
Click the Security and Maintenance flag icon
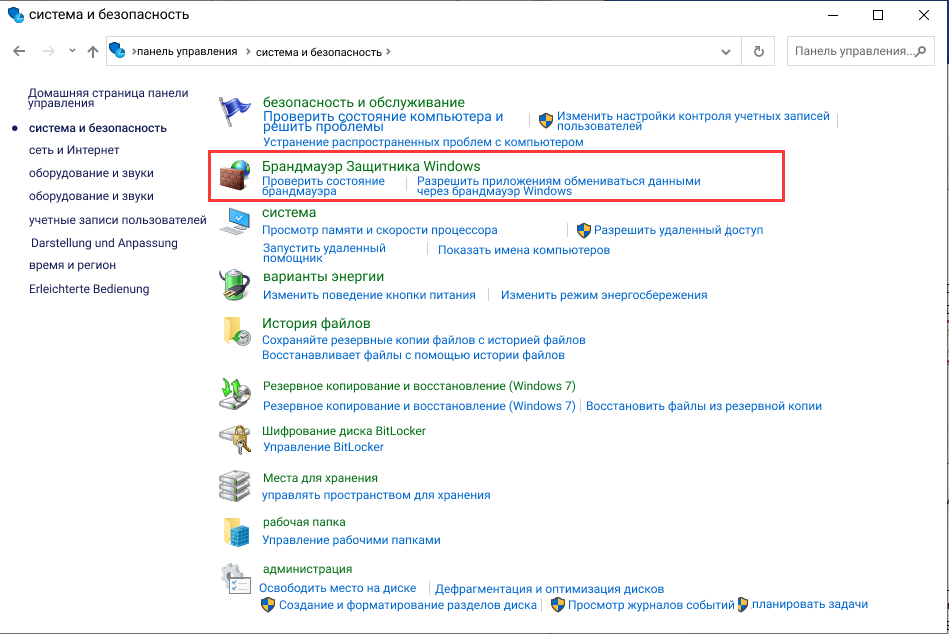234,111
